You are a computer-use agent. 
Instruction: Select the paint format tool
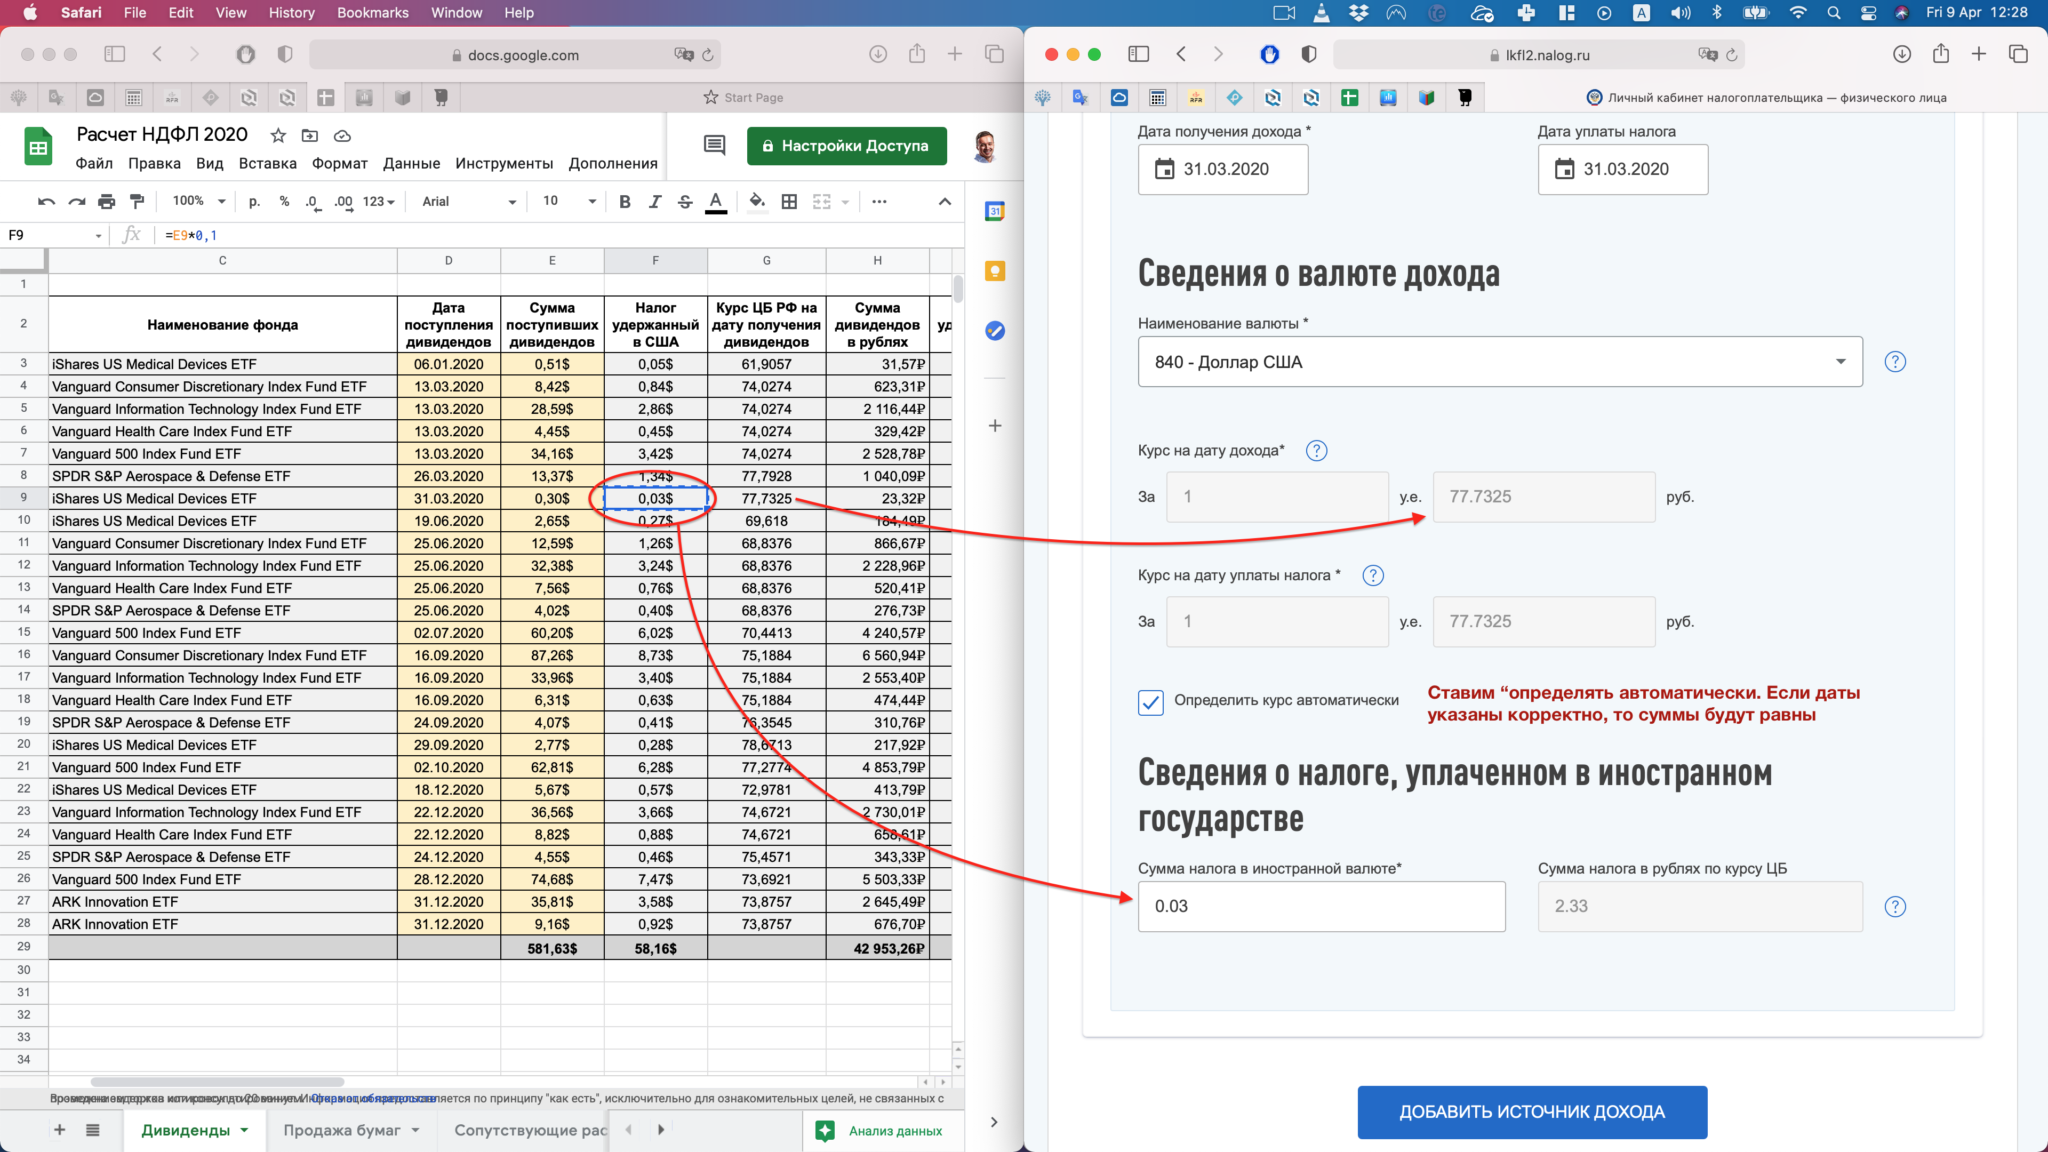pyautogui.click(x=138, y=202)
